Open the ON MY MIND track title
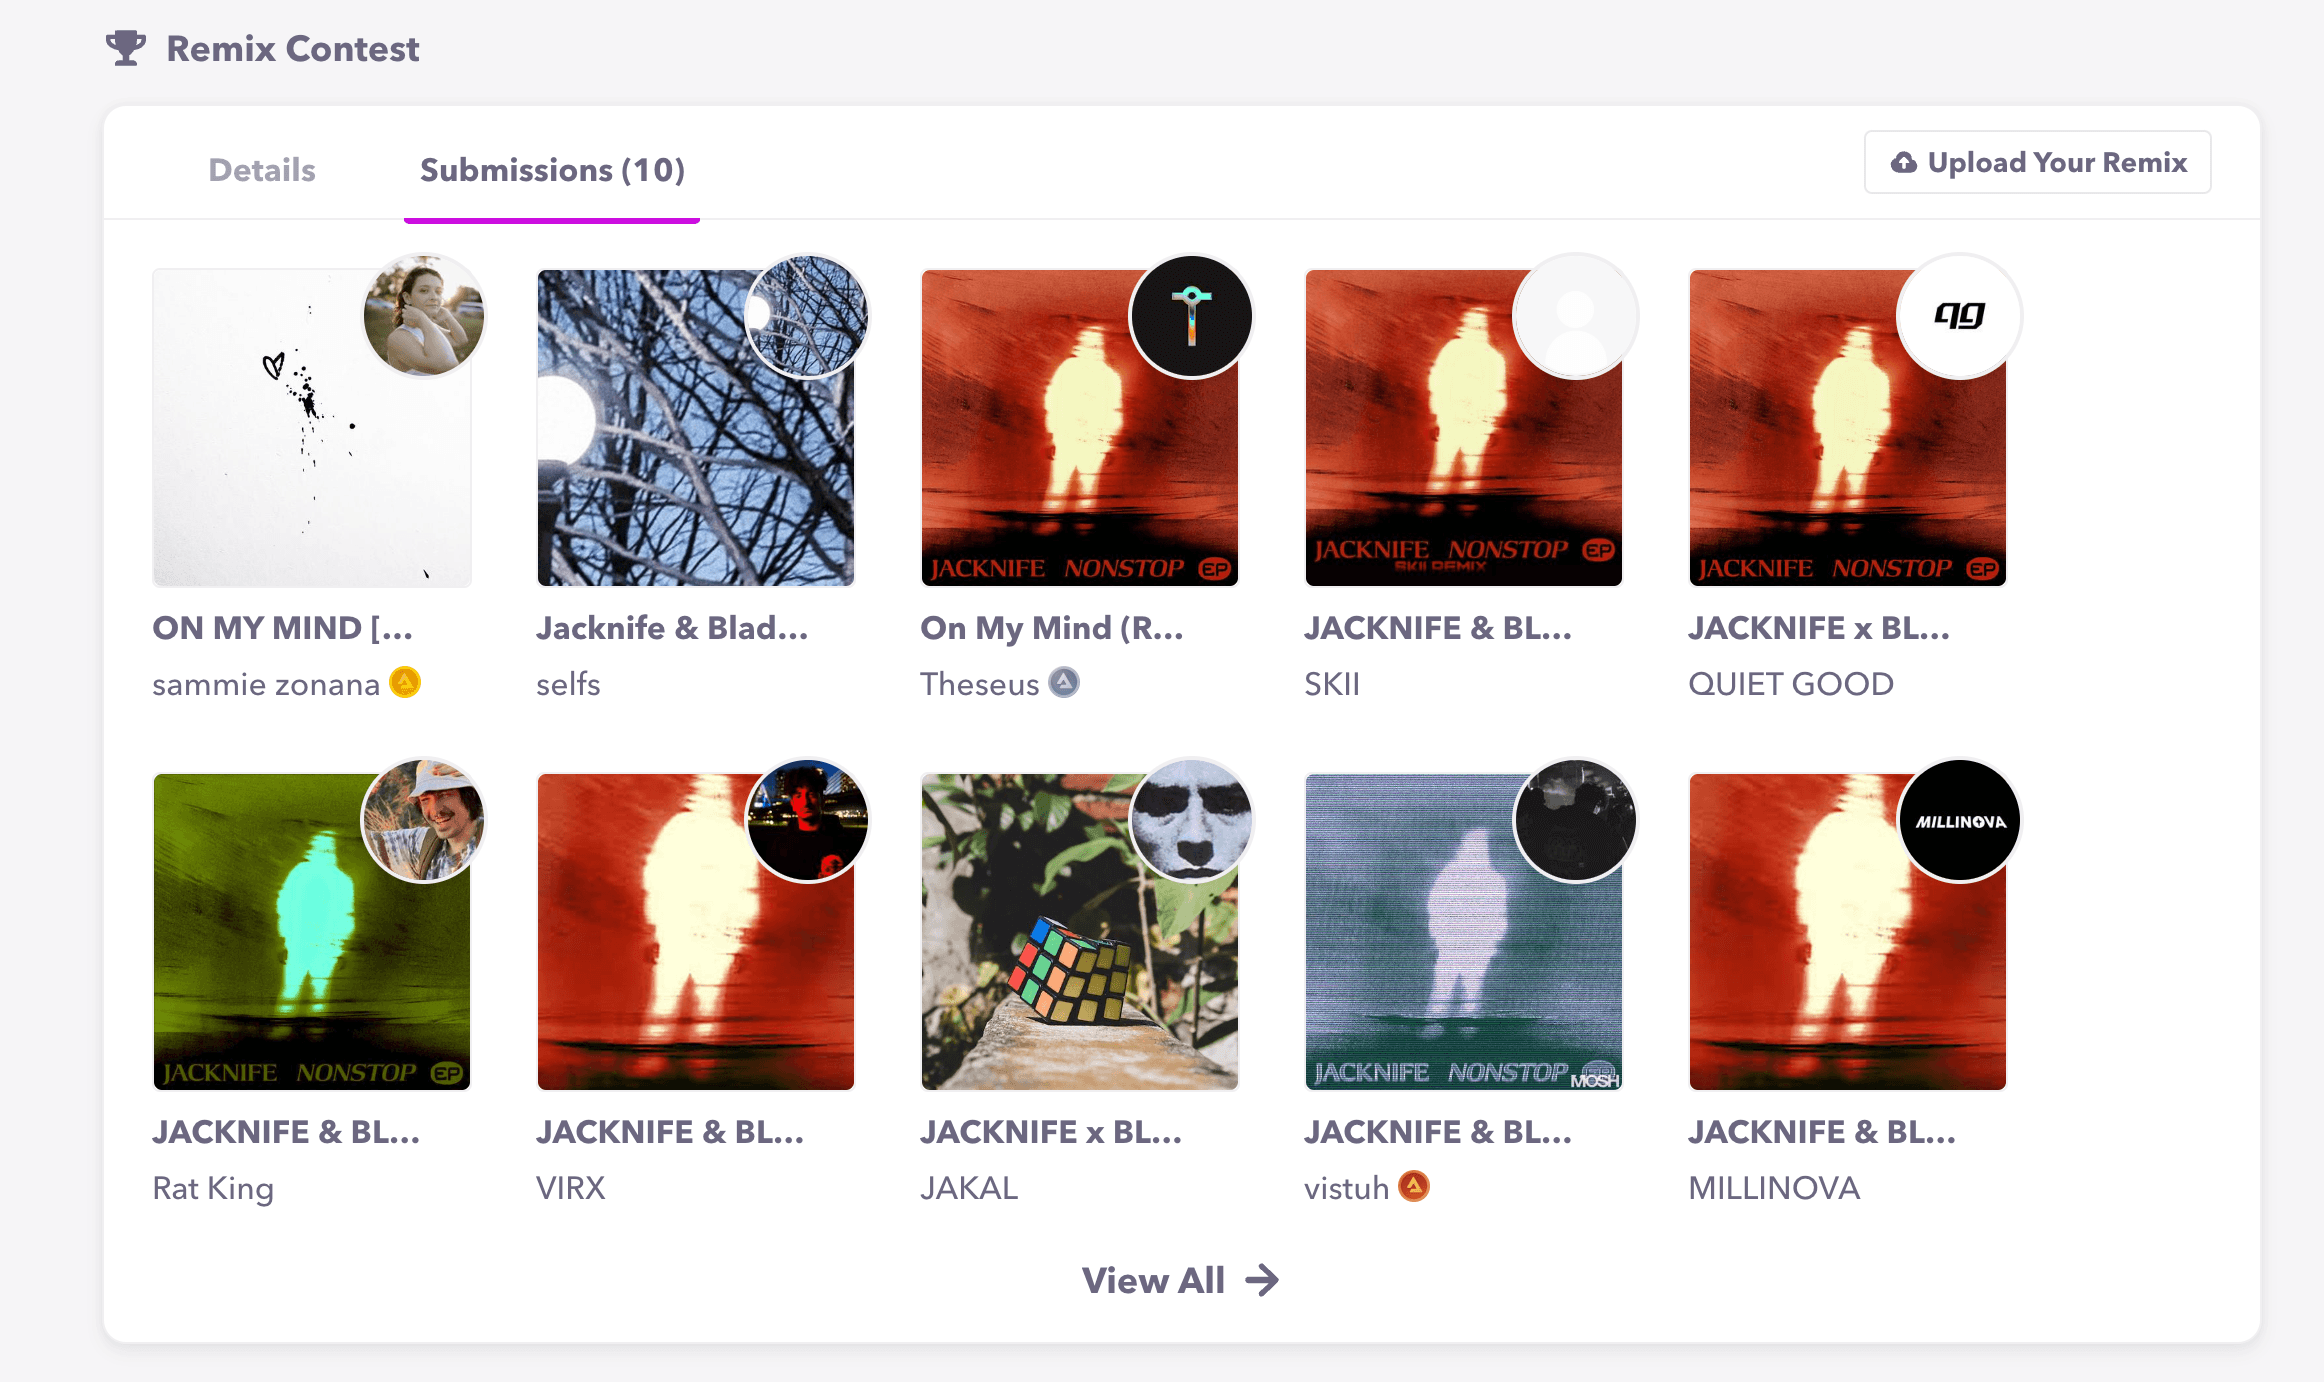This screenshot has width=2324, height=1382. pos(282,628)
